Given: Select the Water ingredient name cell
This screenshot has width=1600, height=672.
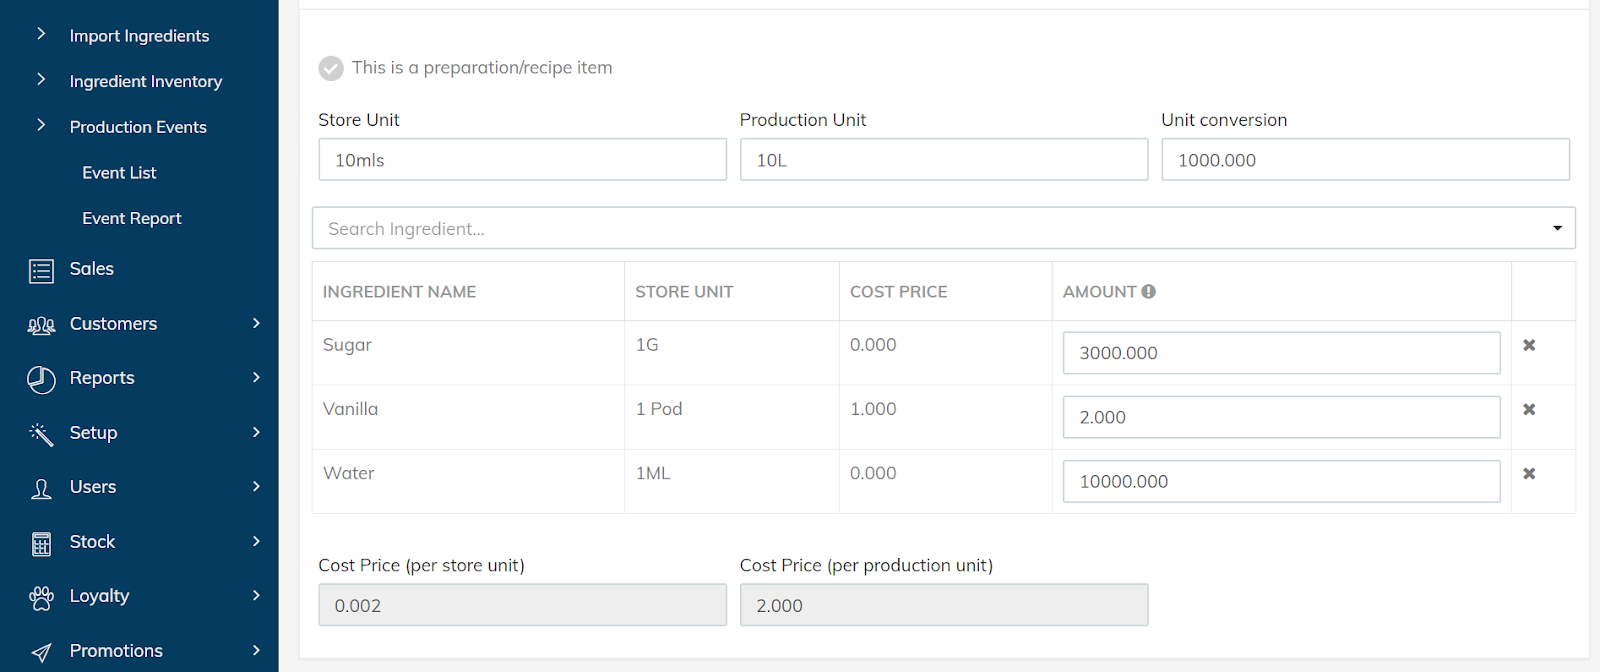Looking at the screenshot, I should pos(468,481).
